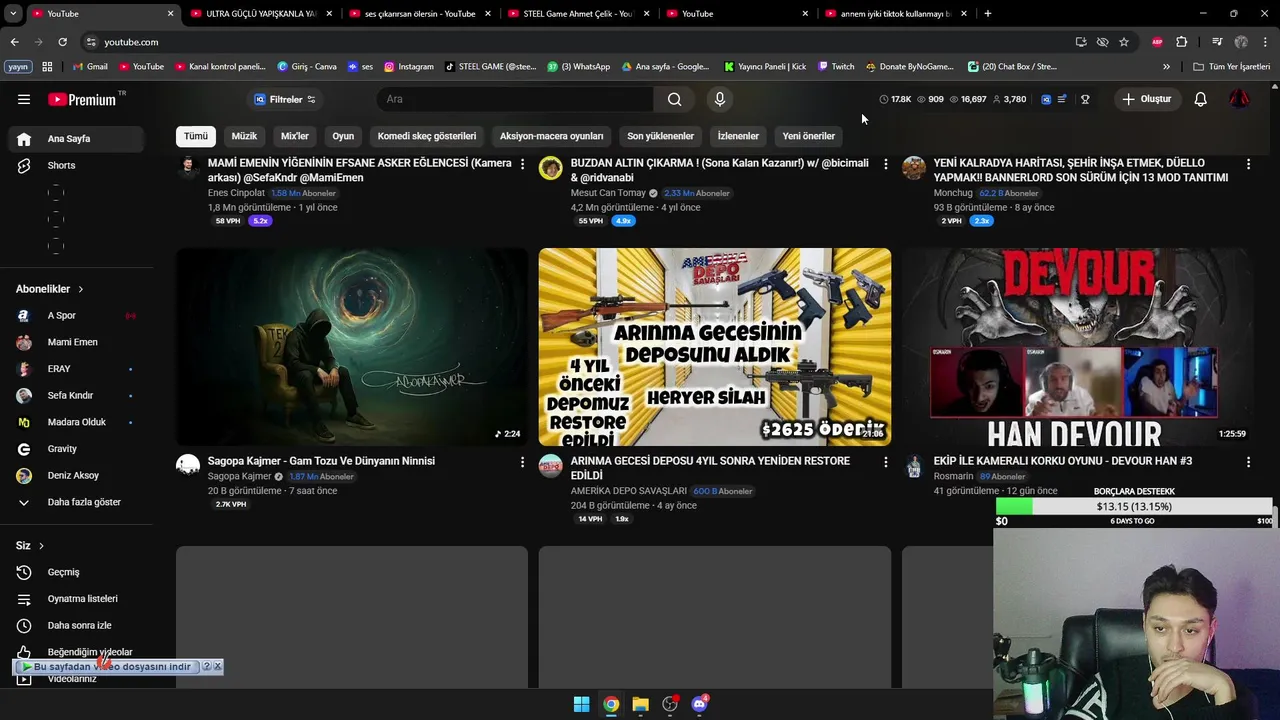Viewport: 1280px width, 720px height.
Task: Open the Chrome icon on the taskbar
Action: pyautogui.click(x=611, y=704)
